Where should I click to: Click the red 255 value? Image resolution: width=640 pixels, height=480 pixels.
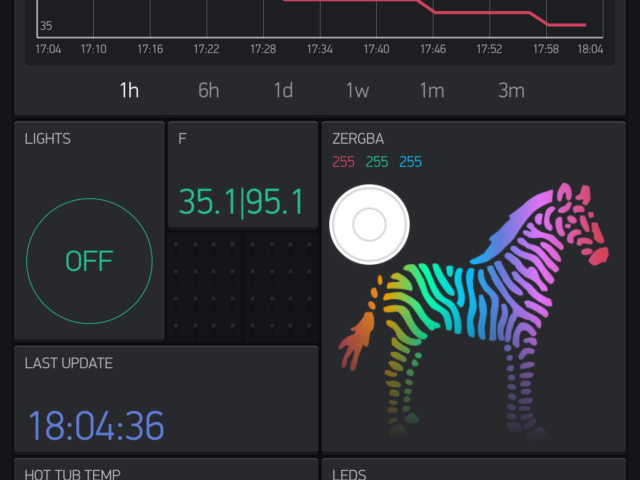[x=343, y=162]
